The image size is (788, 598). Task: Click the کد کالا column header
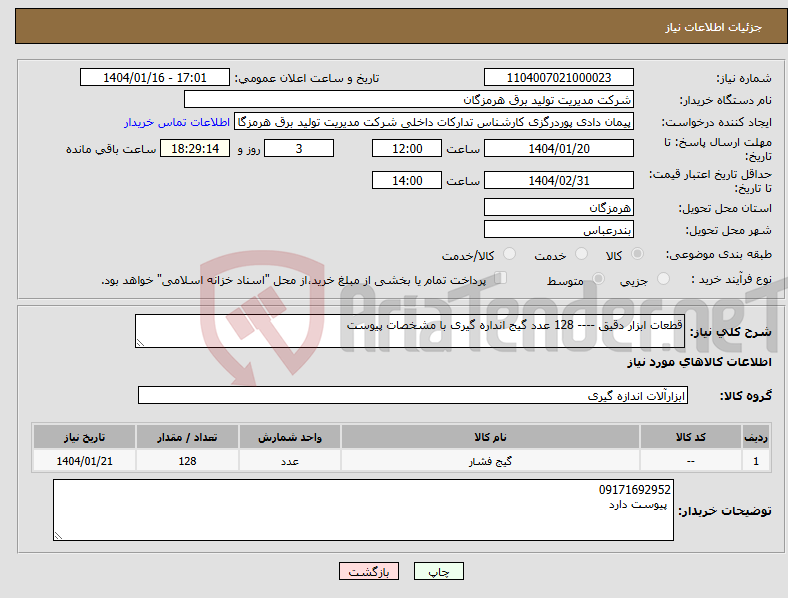click(x=691, y=437)
